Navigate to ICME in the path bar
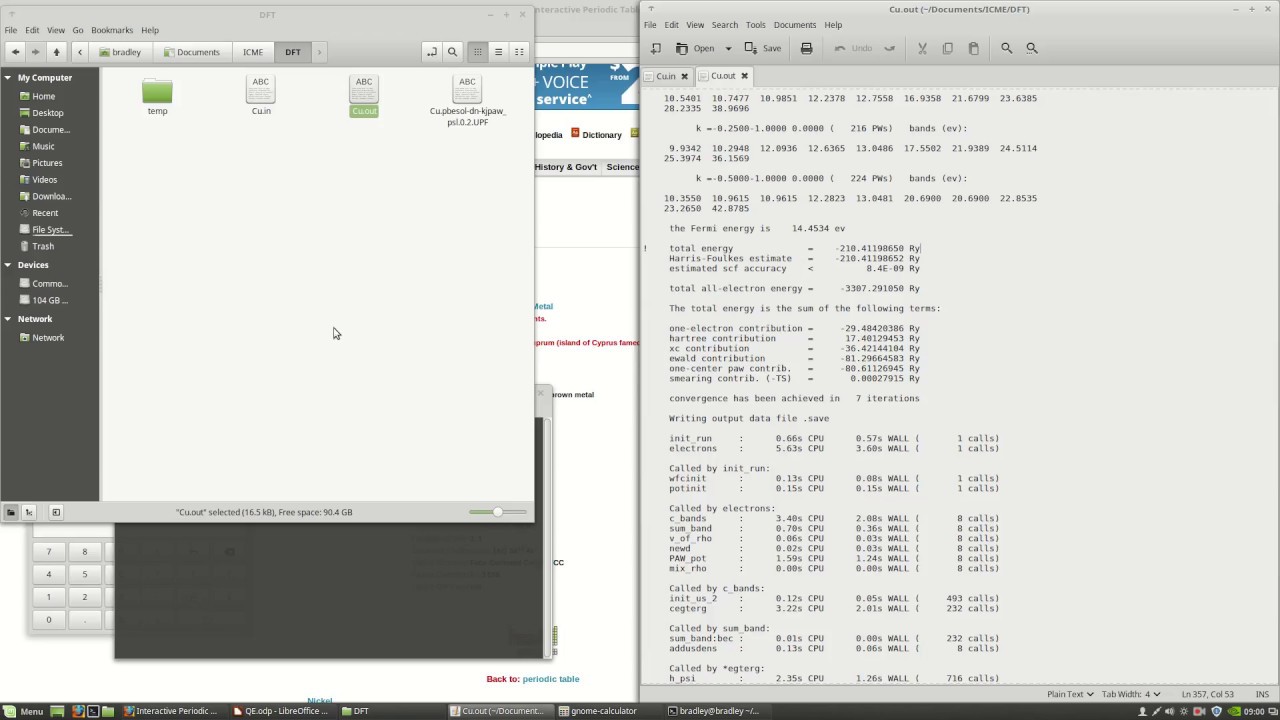This screenshot has width=1280, height=720. point(253,52)
